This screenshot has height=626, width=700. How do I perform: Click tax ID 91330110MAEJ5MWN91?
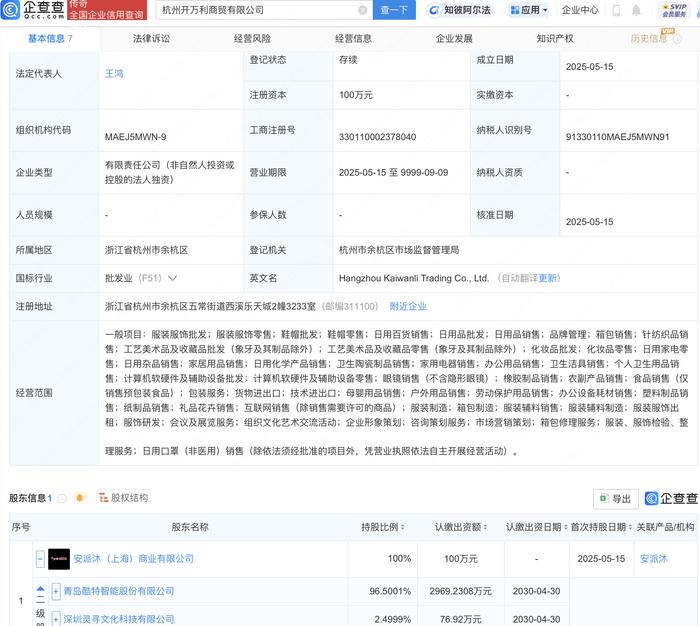[x=617, y=137]
